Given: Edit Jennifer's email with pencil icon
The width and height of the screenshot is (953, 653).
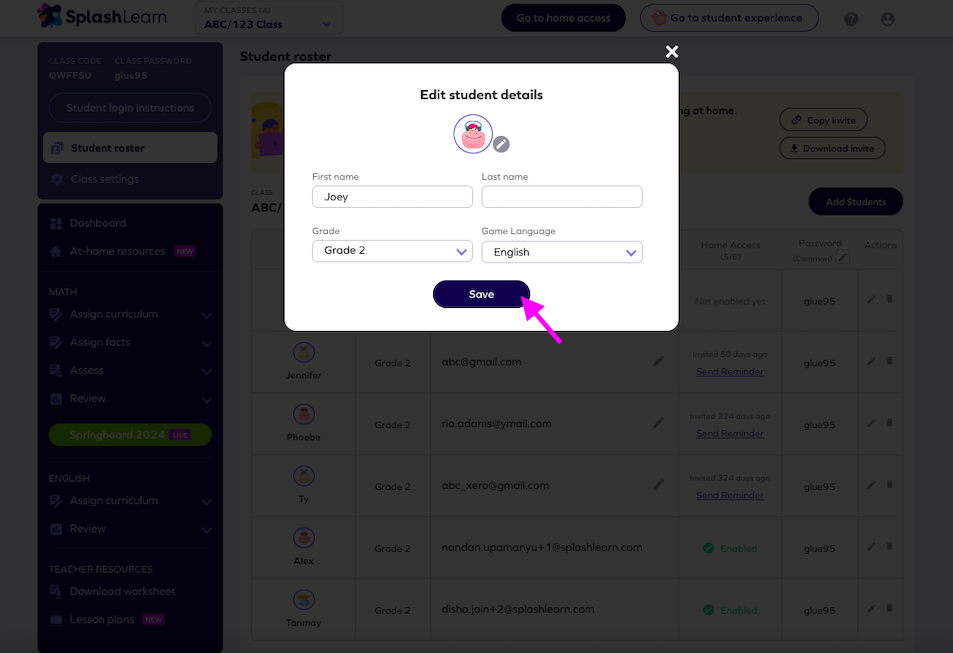Looking at the screenshot, I should 658,361.
